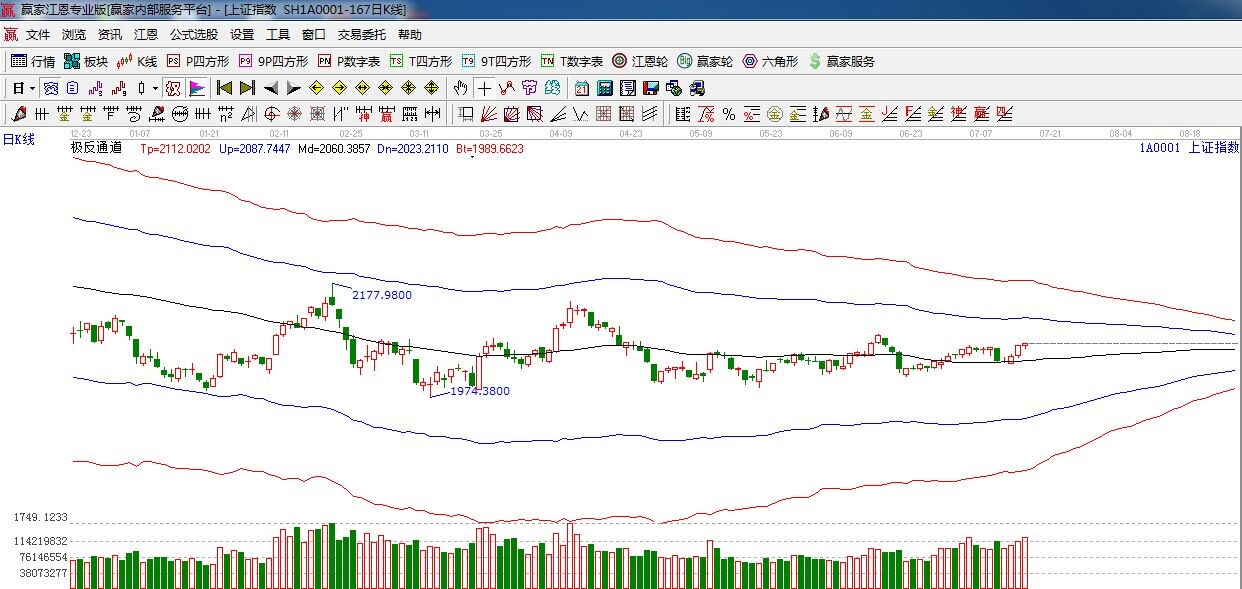The height and width of the screenshot is (589, 1242).
Task: Select the percent sign drawing tool
Action: click(729, 114)
